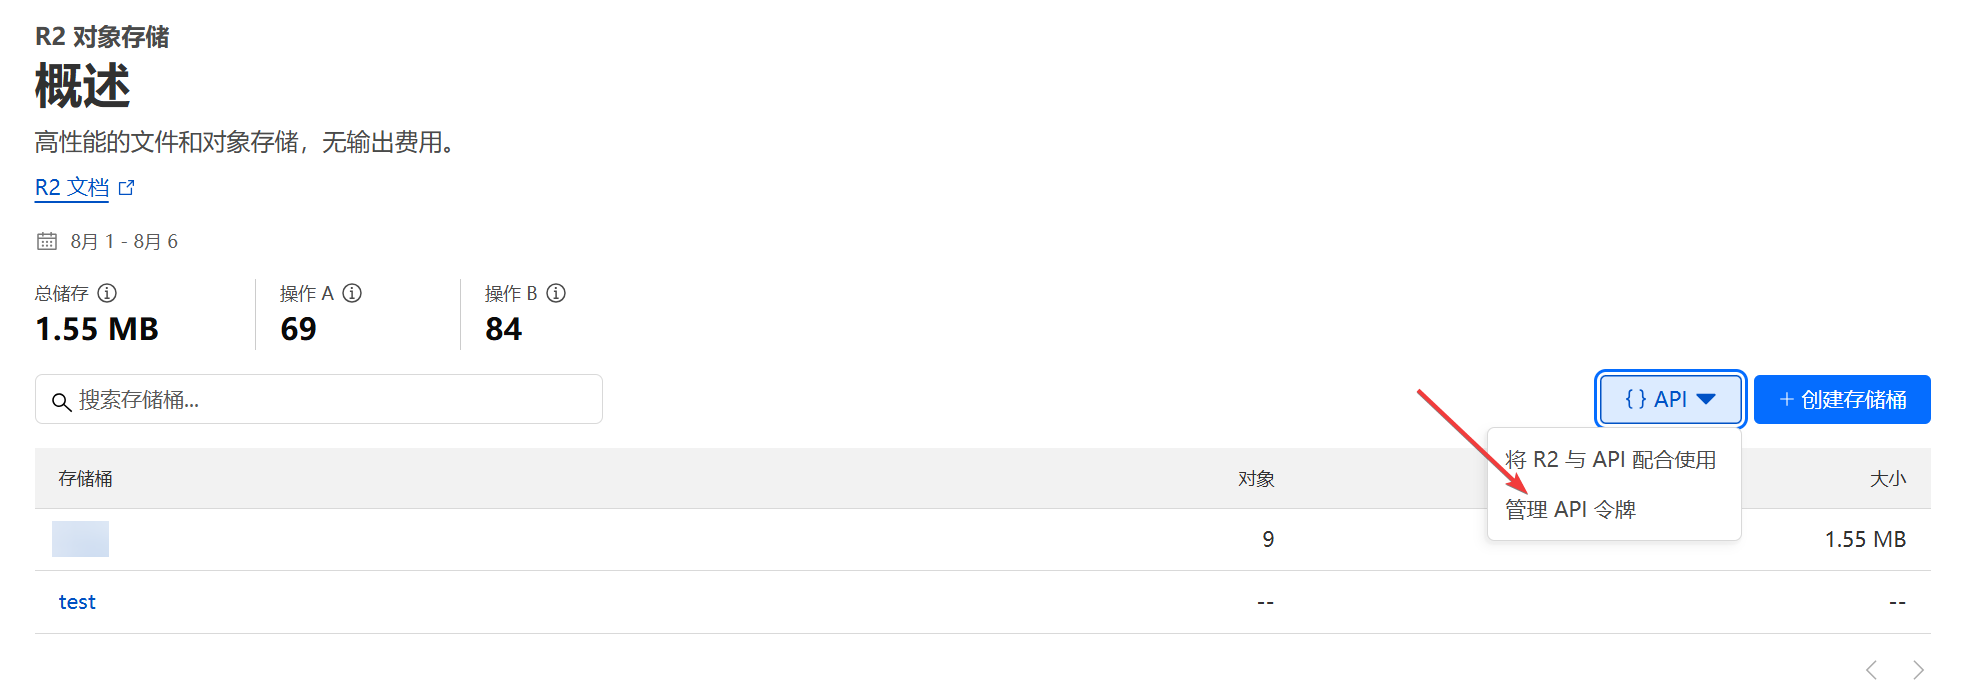Go to the previous page of buckets

(x=1871, y=669)
